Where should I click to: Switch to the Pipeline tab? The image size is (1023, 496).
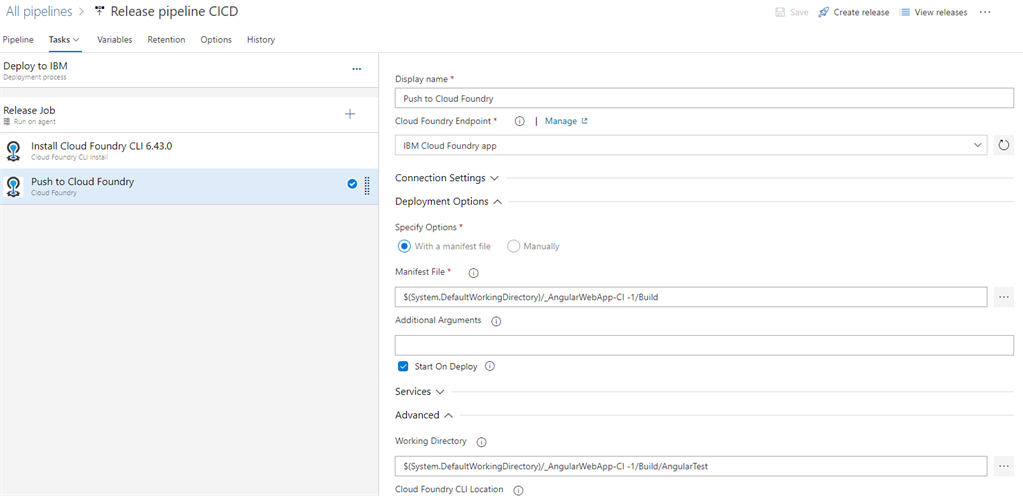coord(18,40)
